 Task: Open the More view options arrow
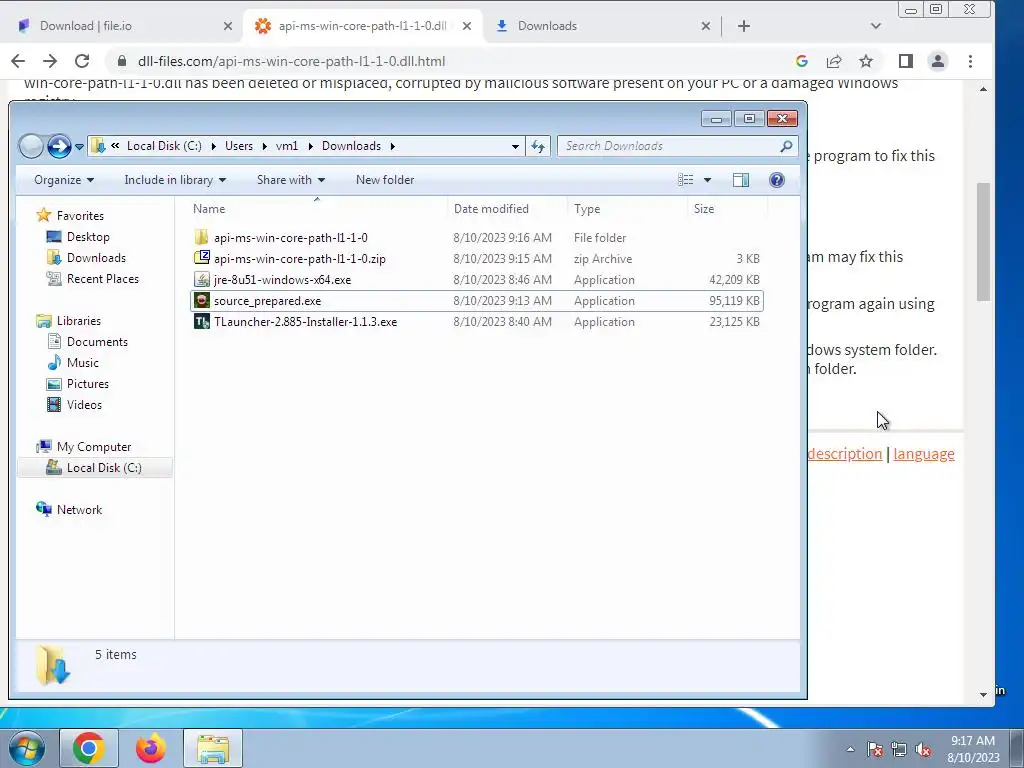tap(707, 180)
